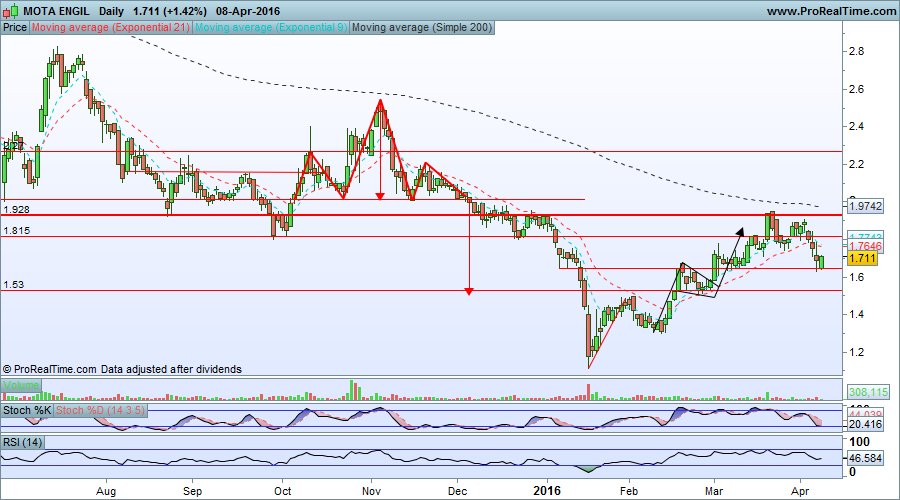This screenshot has width=900, height=500.
Task: Click the 1.711 (+1.42%) quote text
Action: click(169, 11)
